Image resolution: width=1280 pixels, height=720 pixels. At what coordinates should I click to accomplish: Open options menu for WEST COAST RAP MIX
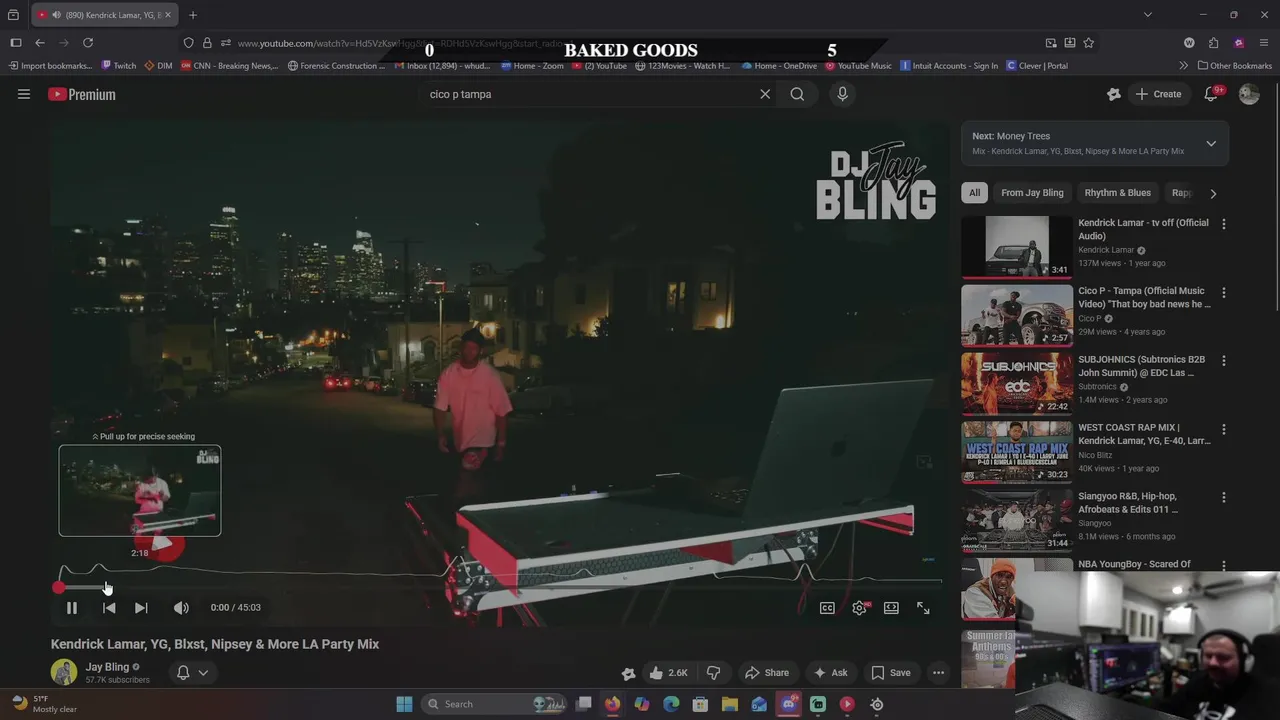(1223, 429)
